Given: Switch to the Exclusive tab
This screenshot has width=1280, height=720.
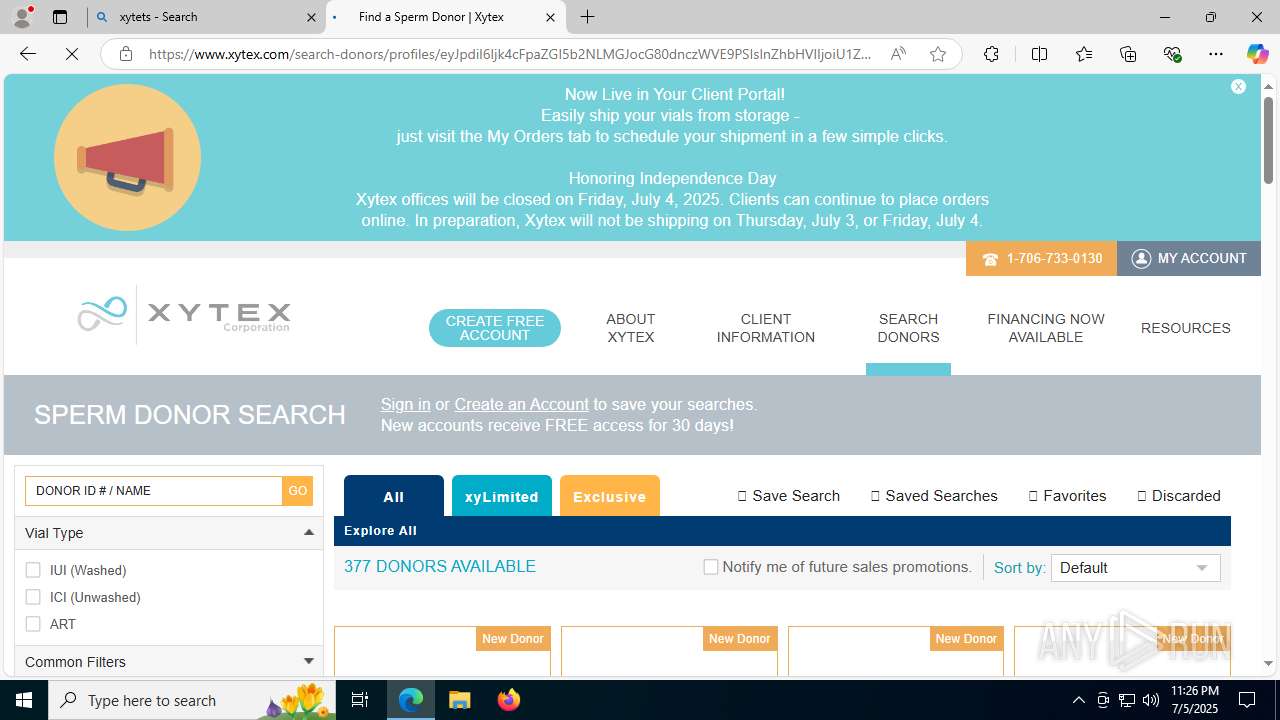Looking at the screenshot, I should point(610,496).
